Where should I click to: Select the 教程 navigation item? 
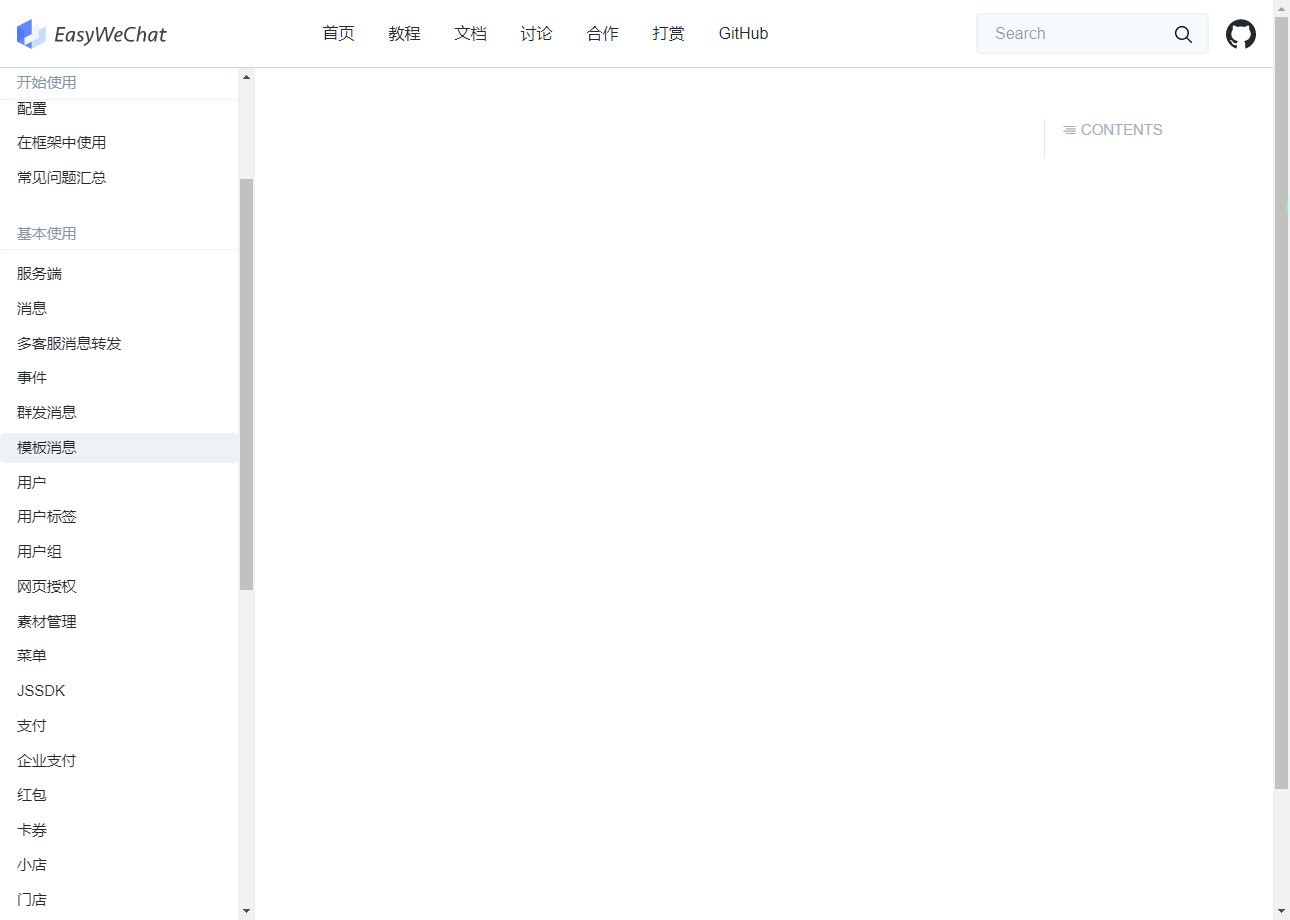coord(404,33)
